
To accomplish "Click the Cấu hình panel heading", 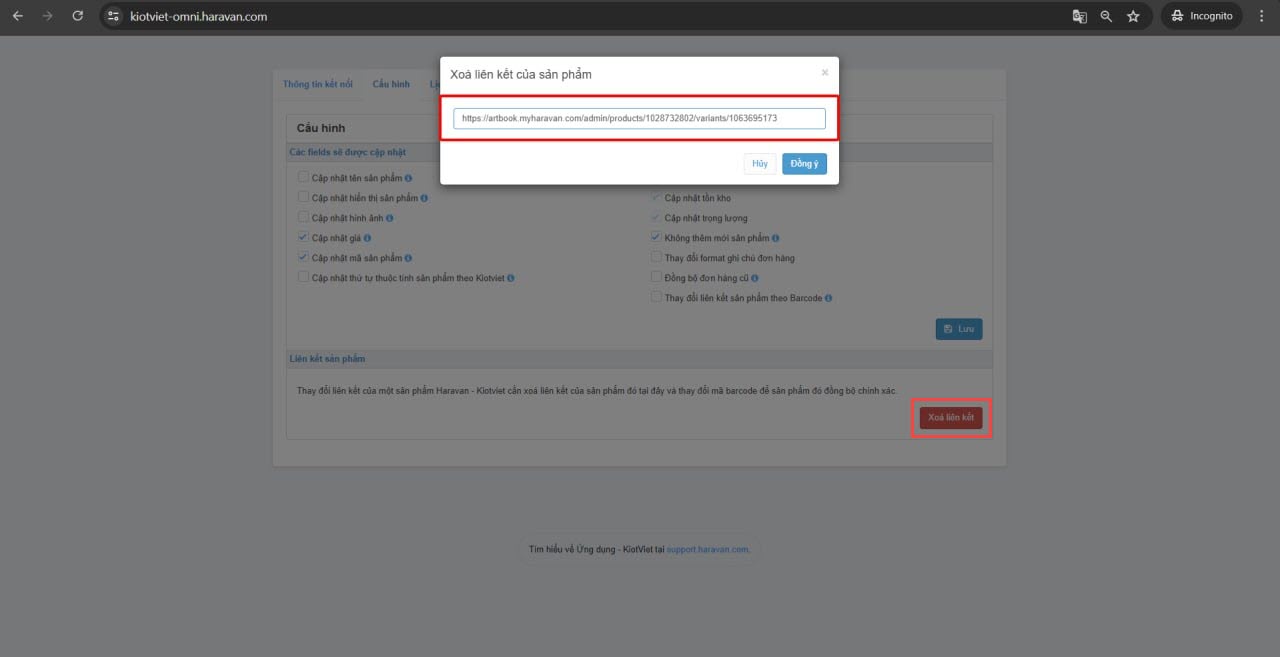I will pos(321,128).
